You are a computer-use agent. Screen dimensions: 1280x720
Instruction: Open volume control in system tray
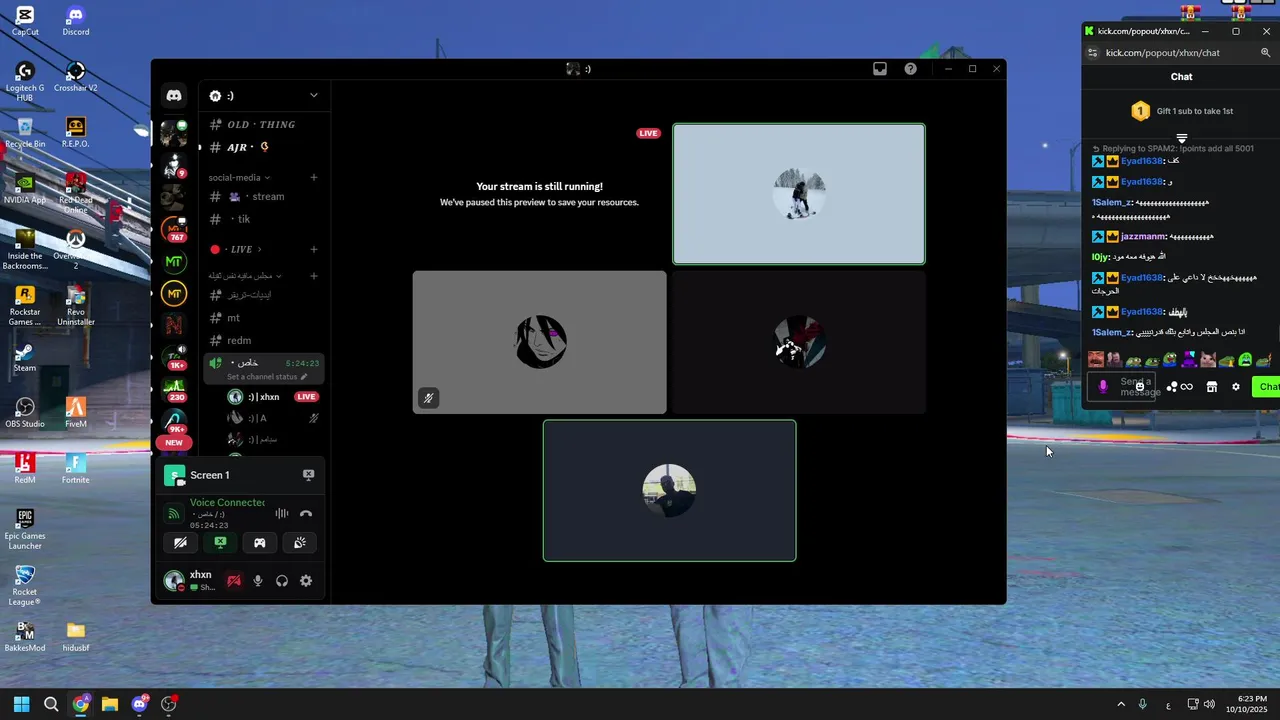click(1209, 704)
